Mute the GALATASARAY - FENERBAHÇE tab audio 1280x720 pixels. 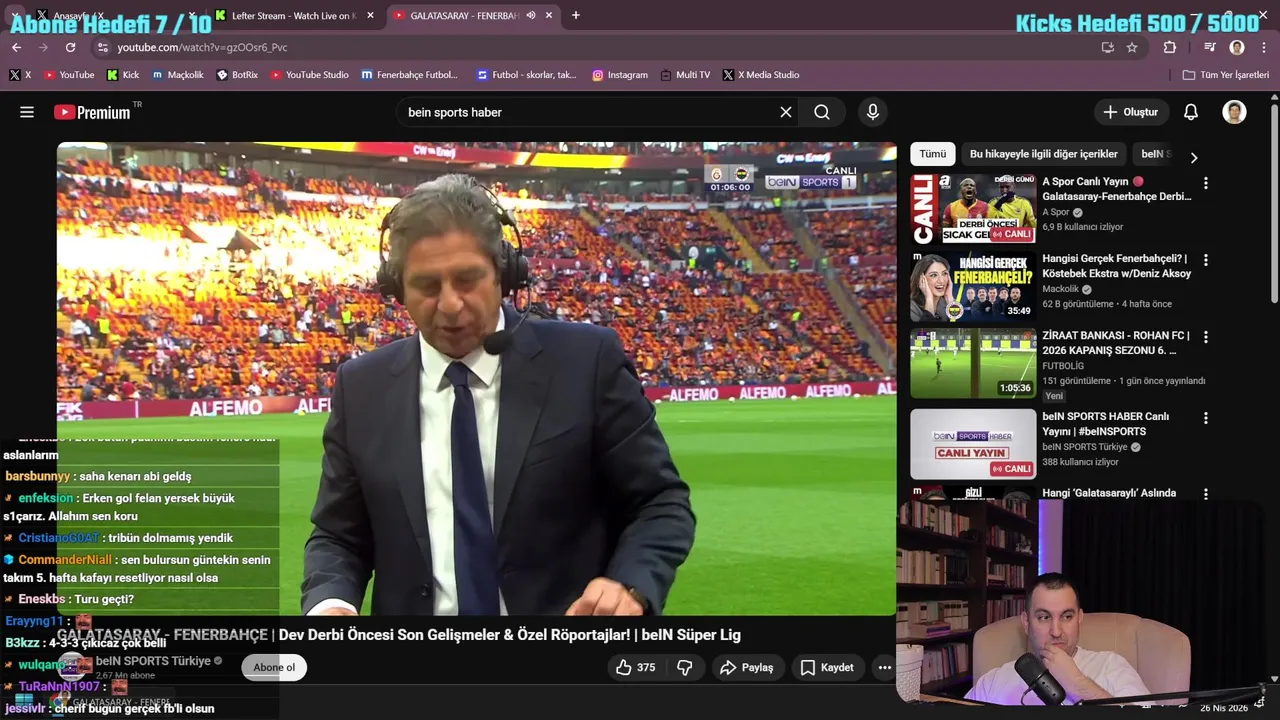(x=531, y=15)
